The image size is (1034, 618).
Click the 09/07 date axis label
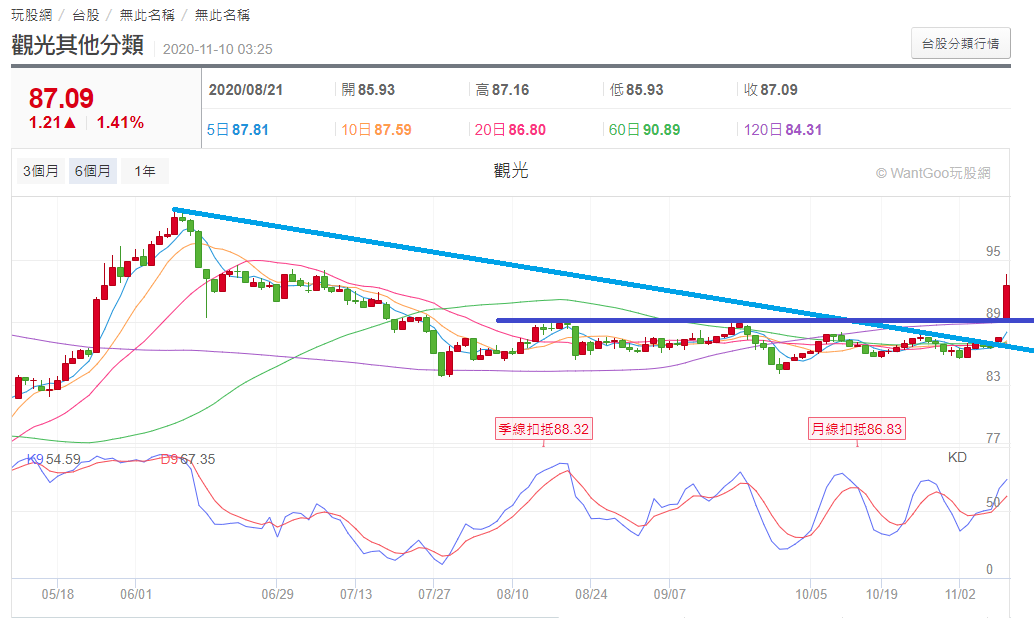pos(669,594)
